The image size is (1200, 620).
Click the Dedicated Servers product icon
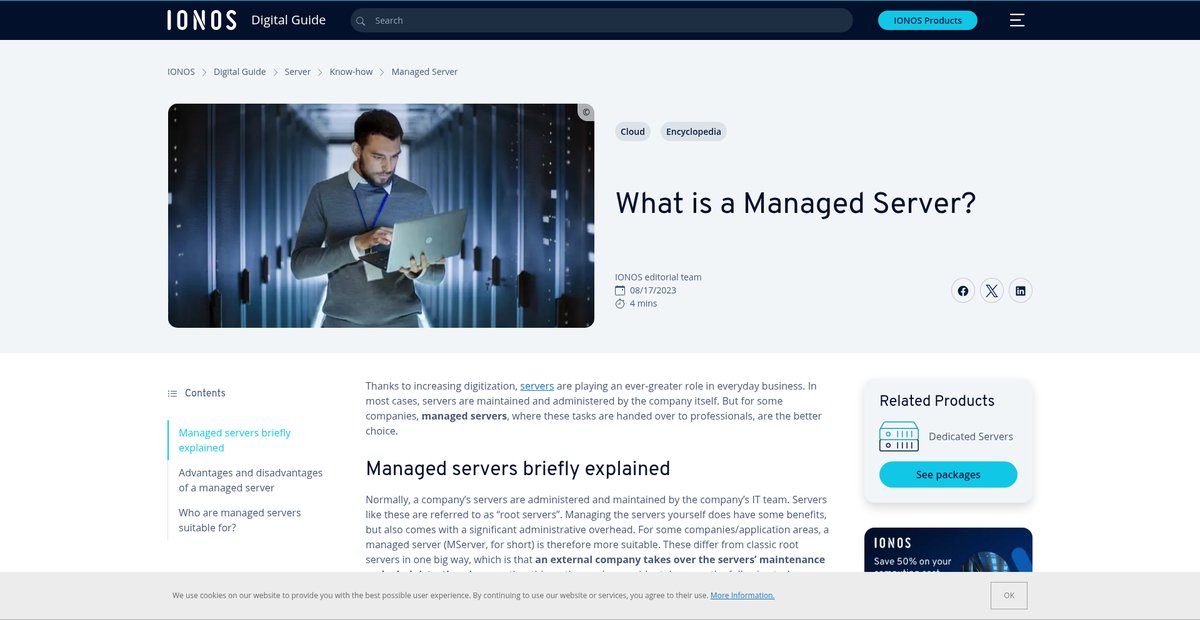pyautogui.click(x=899, y=436)
